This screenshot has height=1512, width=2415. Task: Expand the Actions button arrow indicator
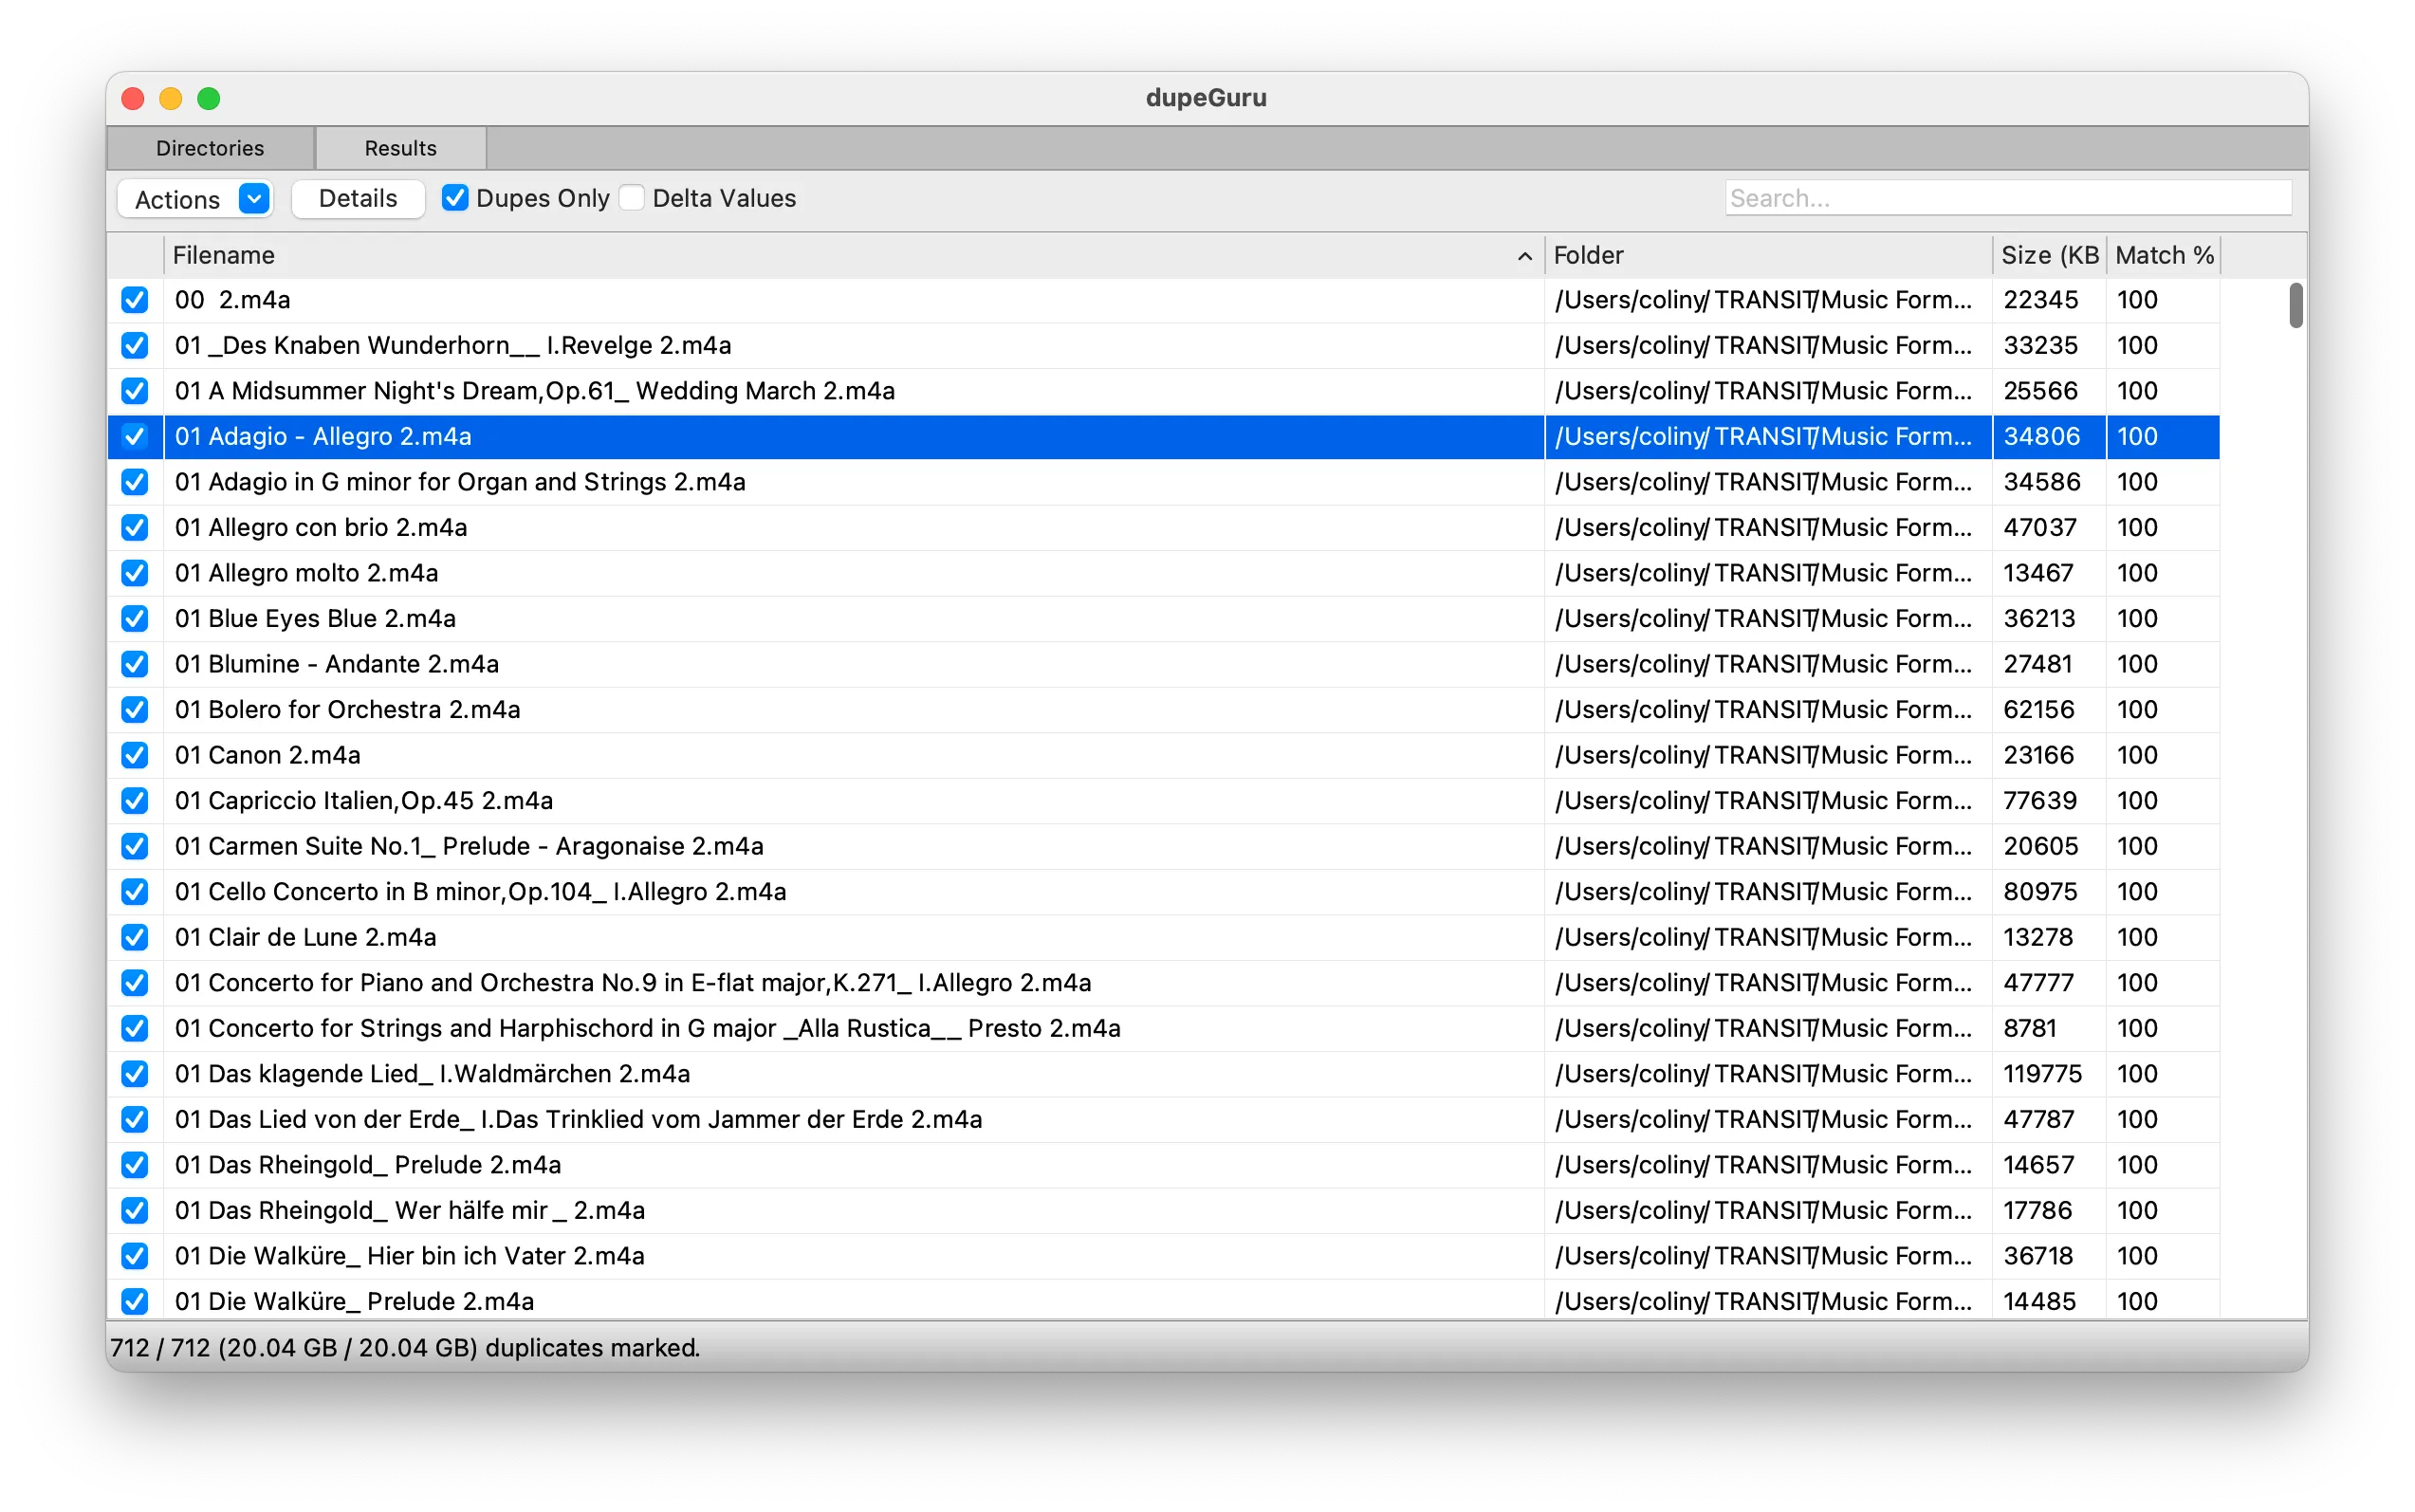point(253,198)
